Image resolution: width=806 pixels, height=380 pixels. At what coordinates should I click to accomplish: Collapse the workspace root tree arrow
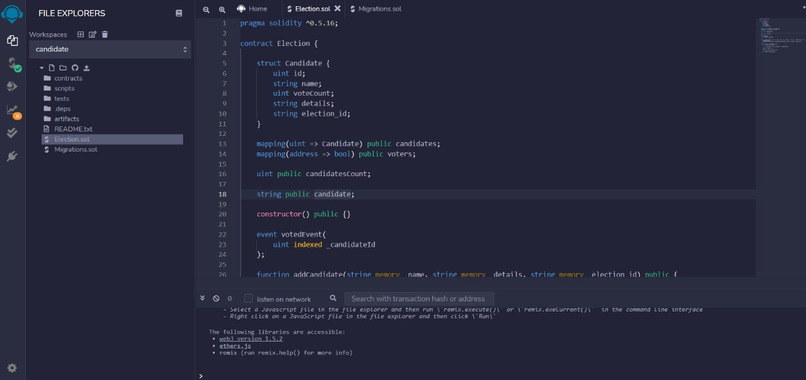[x=42, y=68]
